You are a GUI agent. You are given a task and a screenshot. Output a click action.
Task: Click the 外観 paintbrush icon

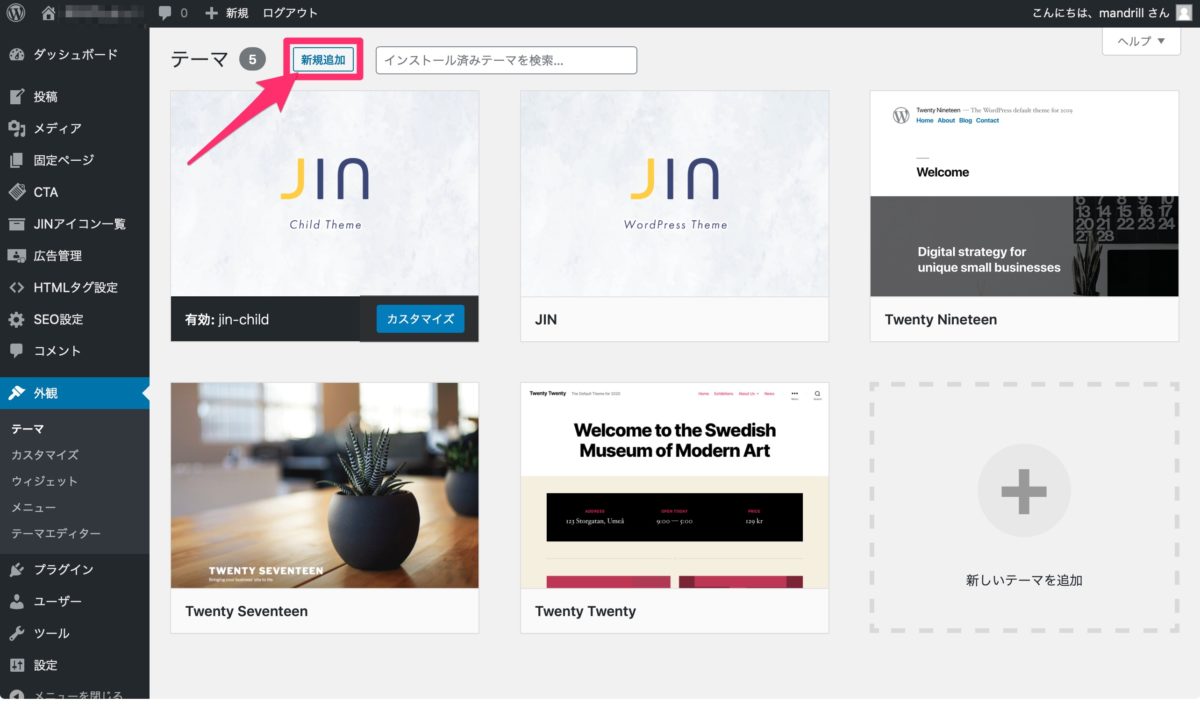(x=17, y=393)
